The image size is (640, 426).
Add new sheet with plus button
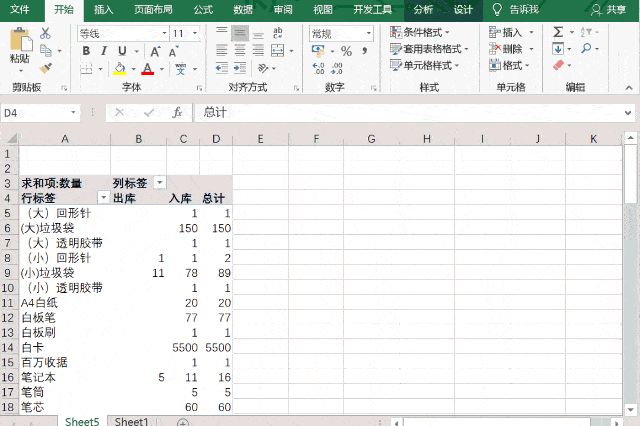(x=183, y=422)
